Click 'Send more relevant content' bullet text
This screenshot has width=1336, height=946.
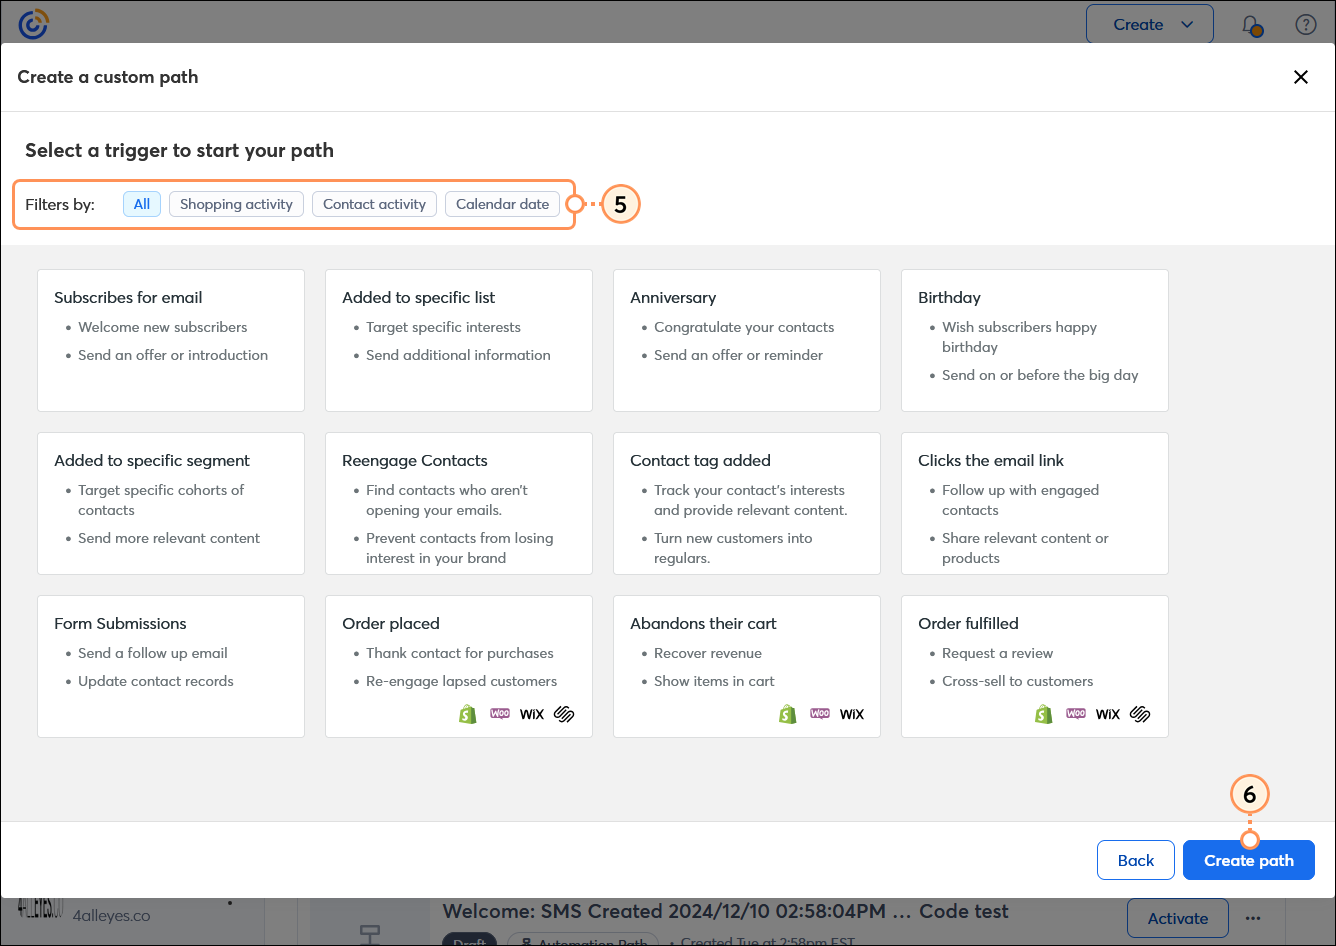169,538
